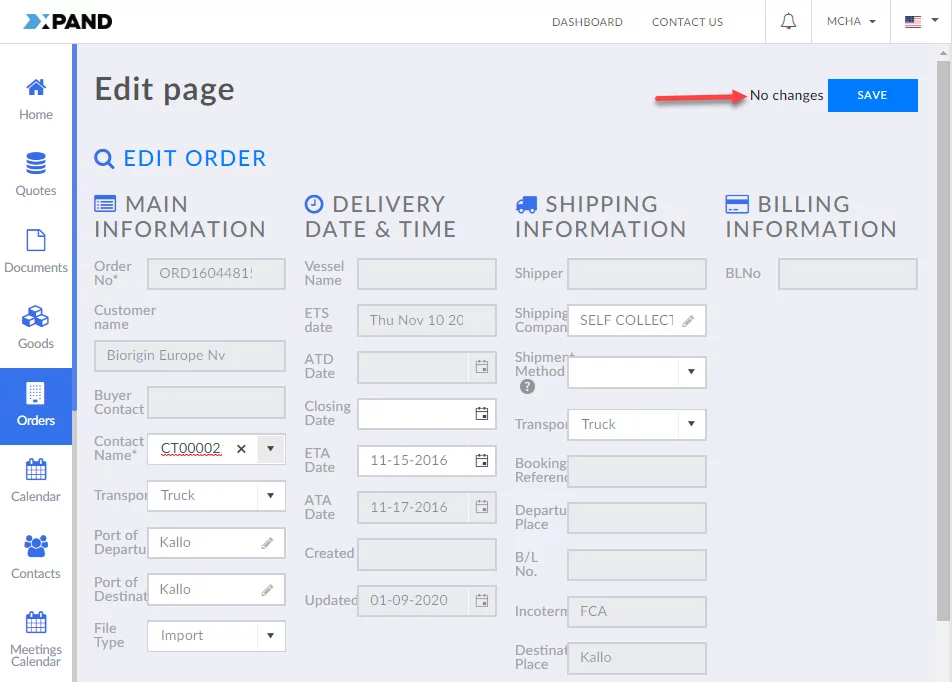The image size is (952, 682).
Task: Edit Port of Departure with pencil icon
Action: coord(267,543)
